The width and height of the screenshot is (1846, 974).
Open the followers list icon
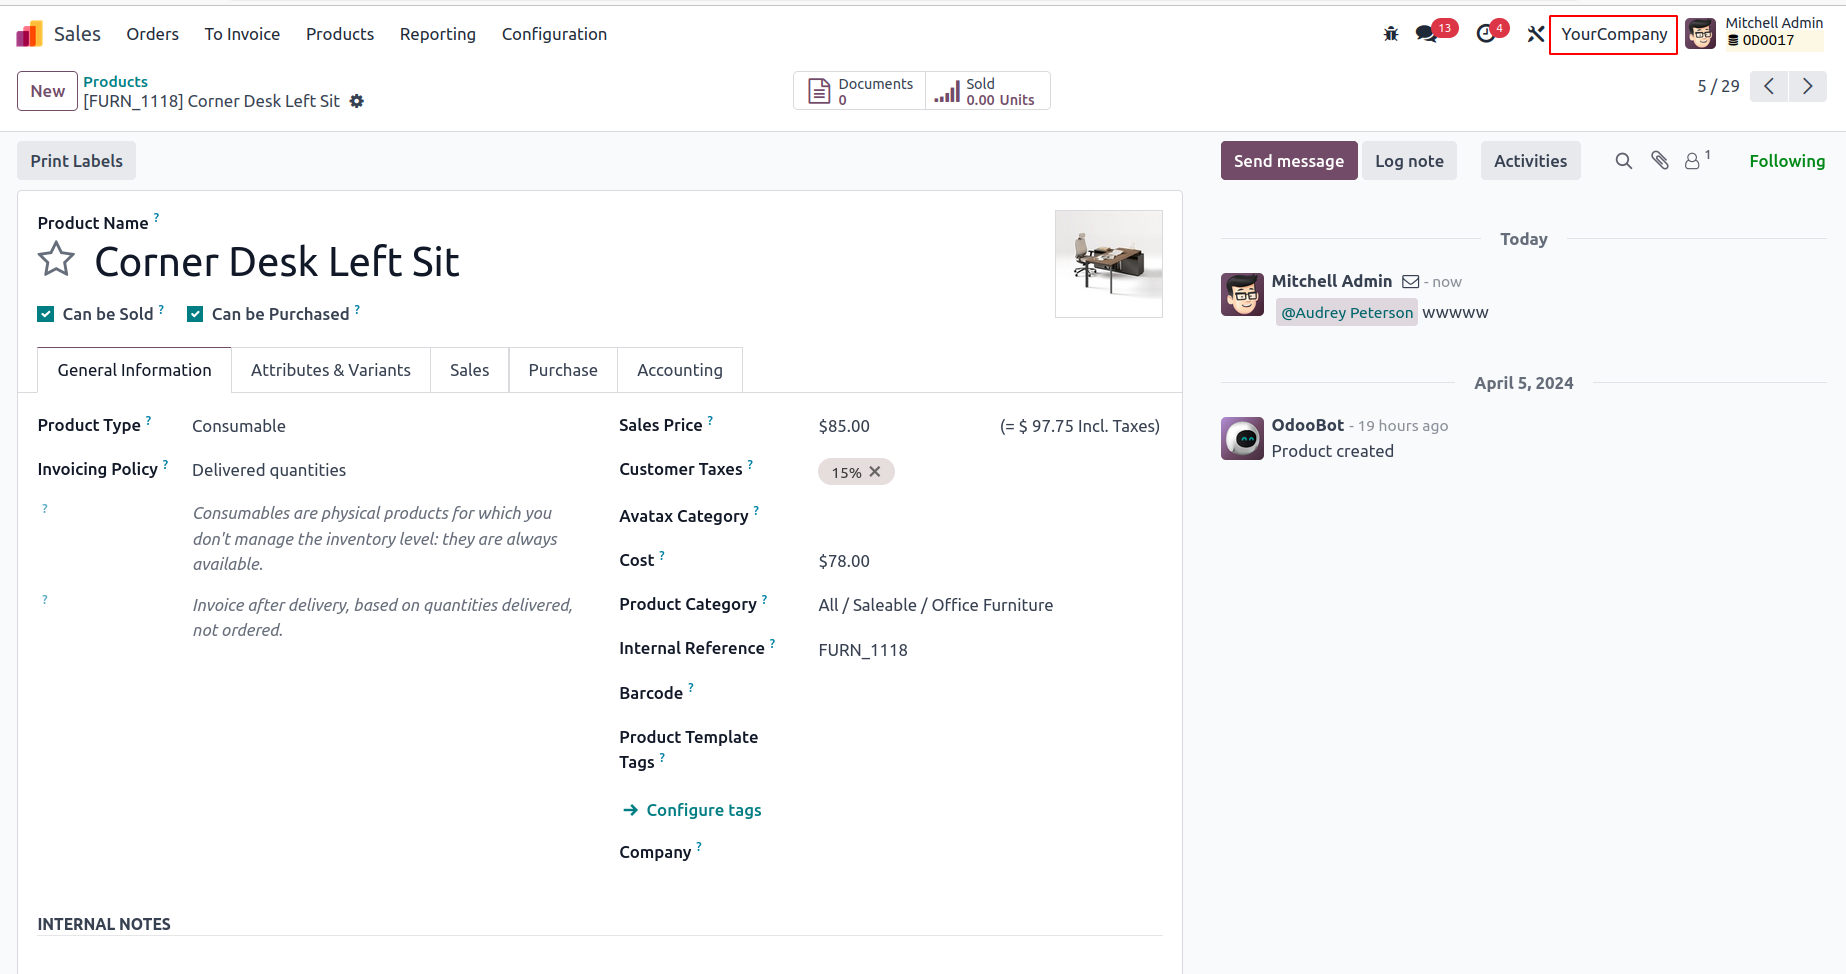point(1697,160)
